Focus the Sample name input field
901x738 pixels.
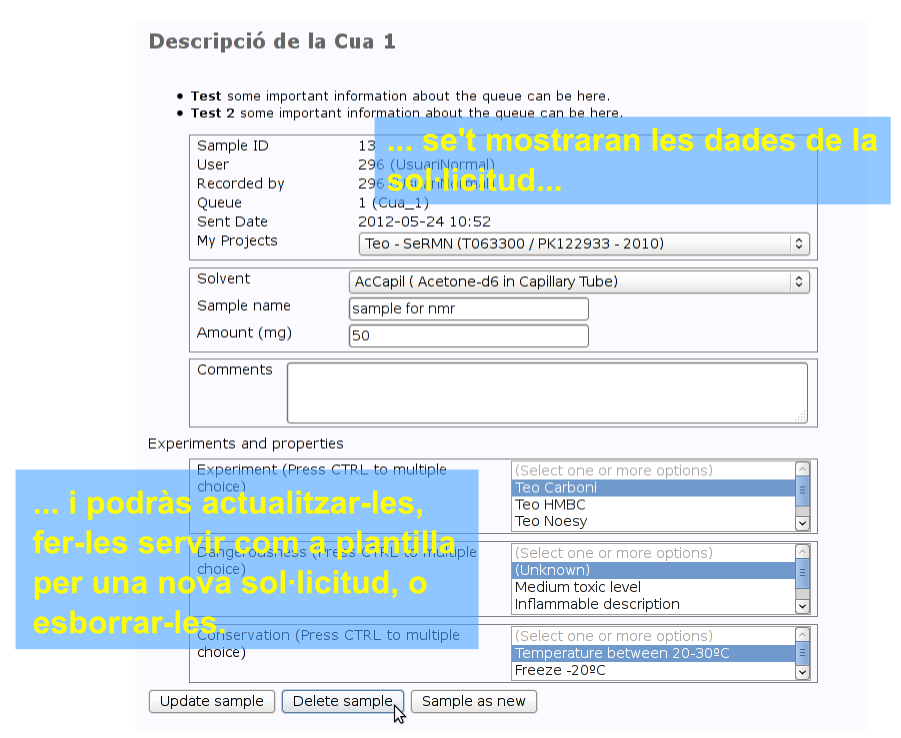[469, 309]
